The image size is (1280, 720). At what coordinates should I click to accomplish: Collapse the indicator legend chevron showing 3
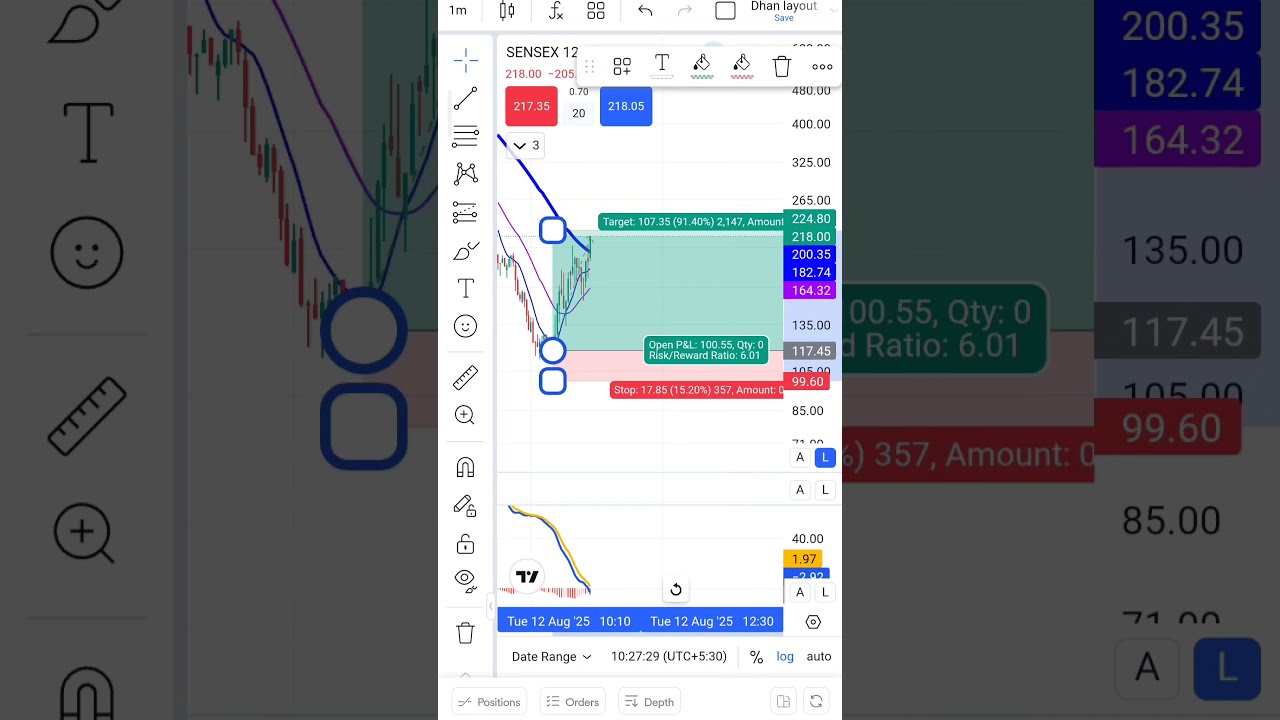526,146
